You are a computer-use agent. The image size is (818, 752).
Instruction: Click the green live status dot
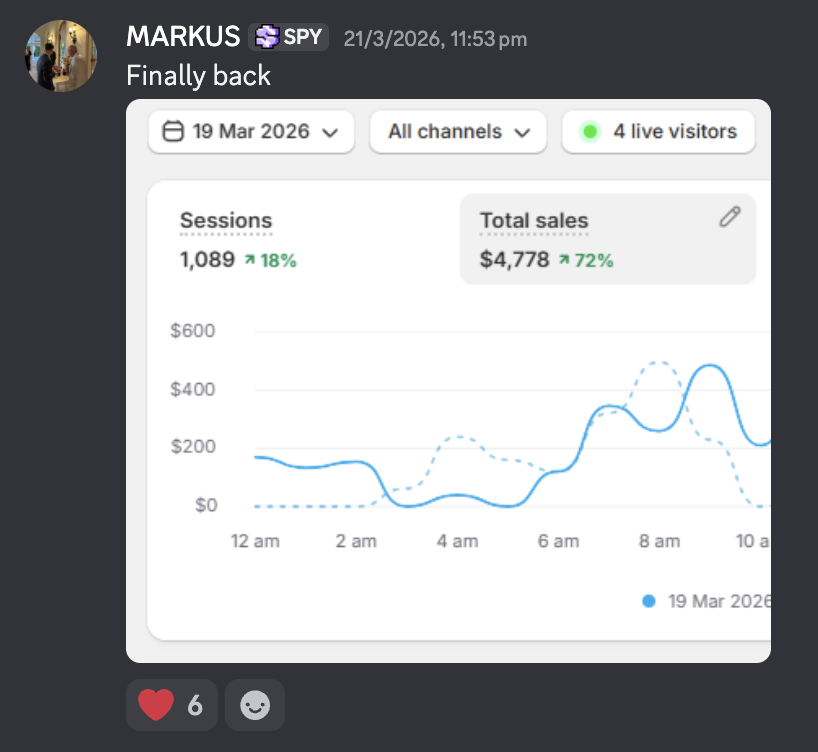coord(590,132)
